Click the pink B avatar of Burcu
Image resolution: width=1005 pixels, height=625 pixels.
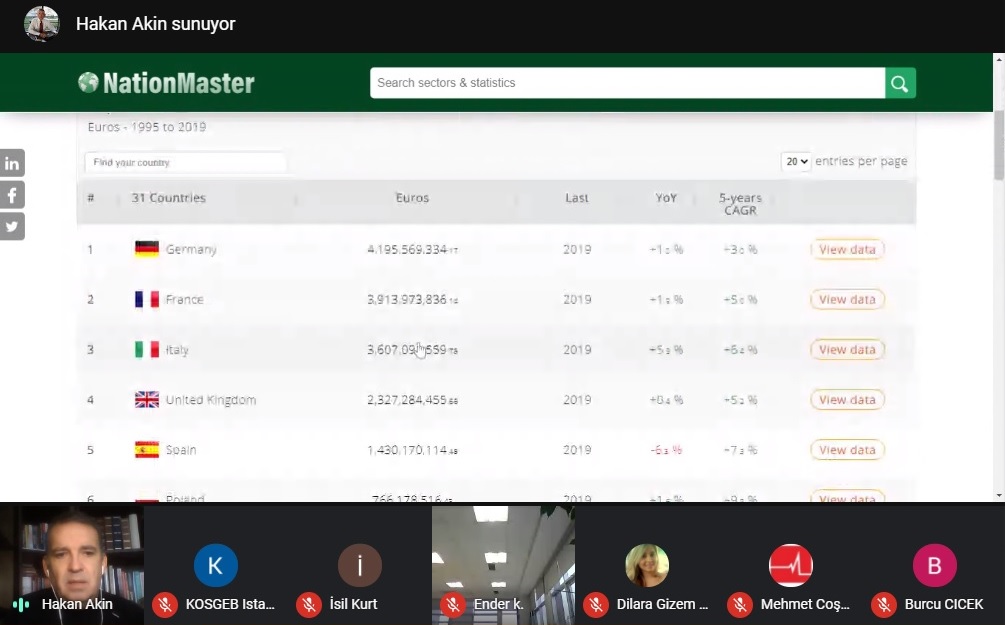click(x=934, y=565)
